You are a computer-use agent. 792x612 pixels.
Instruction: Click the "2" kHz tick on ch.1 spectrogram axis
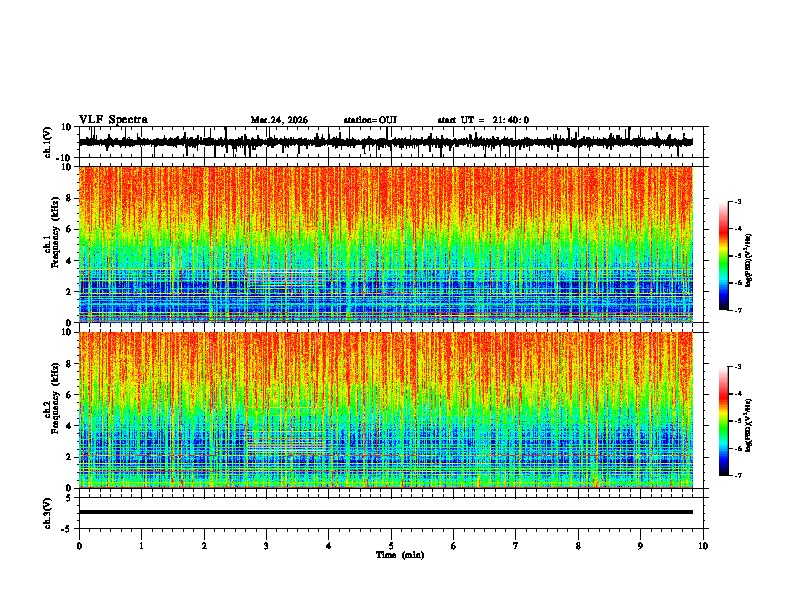point(70,291)
